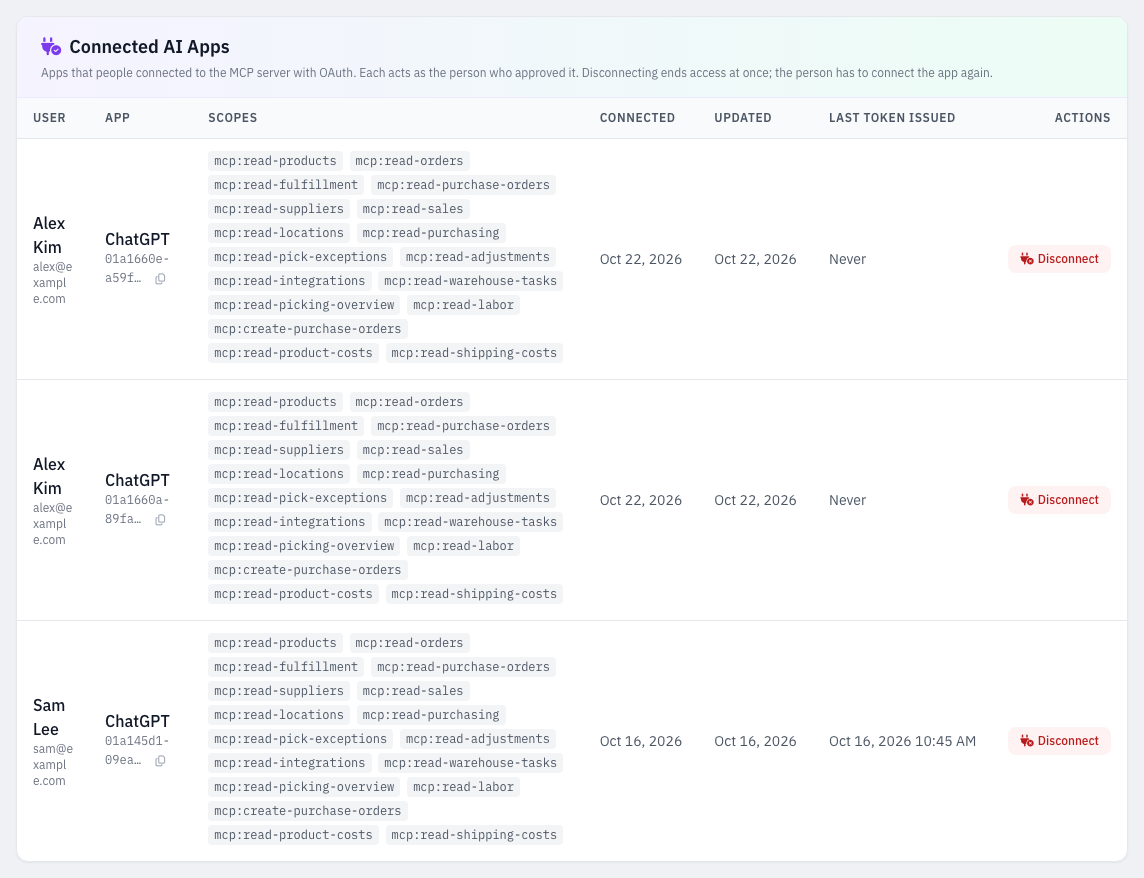Screen dimensions: 1144x878
Task: Click the mcp:read-integrations tag in the 01a1660a row
Action: pos(290,522)
